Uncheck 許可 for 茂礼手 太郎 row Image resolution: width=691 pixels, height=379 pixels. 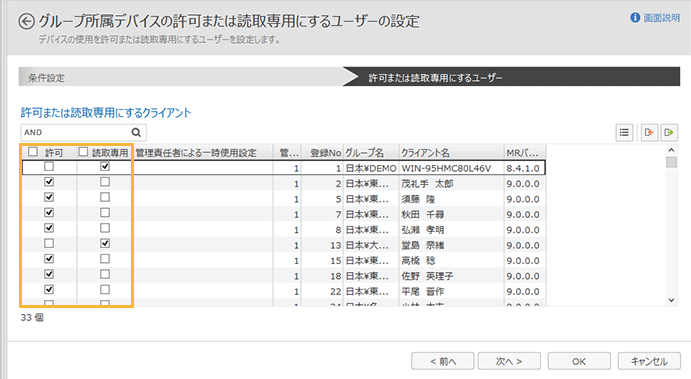49,182
